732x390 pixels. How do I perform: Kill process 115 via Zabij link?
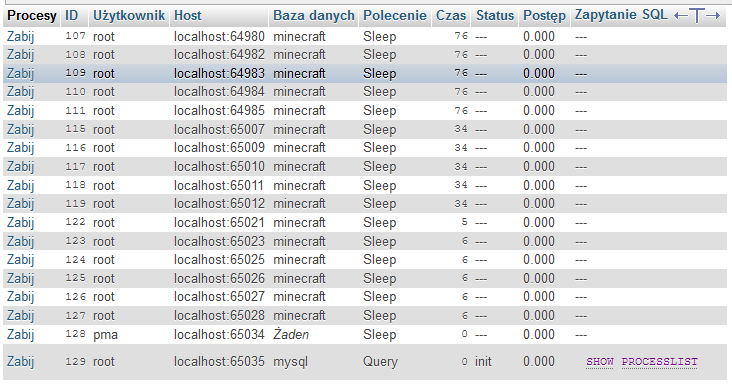point(21,129)
